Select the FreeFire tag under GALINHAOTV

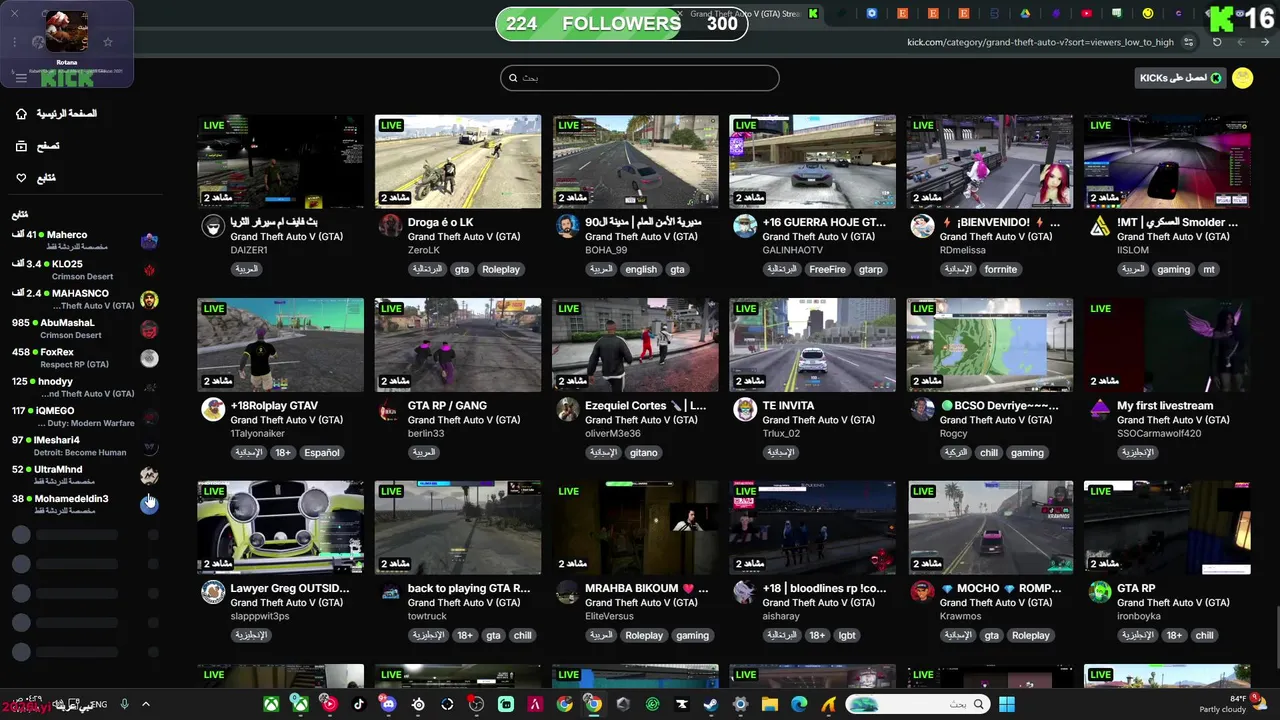[827, 269]
